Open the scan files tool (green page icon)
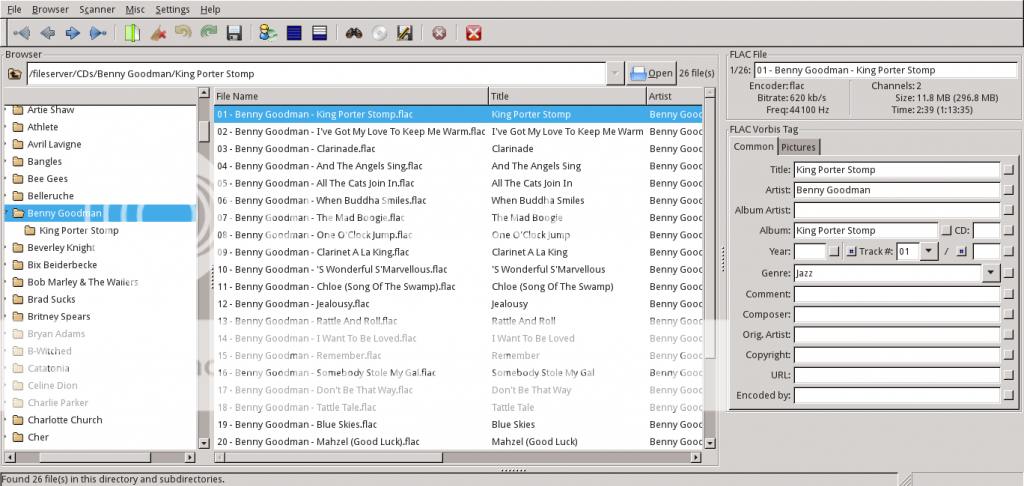 pyautogui.click(x=132, y=33)
